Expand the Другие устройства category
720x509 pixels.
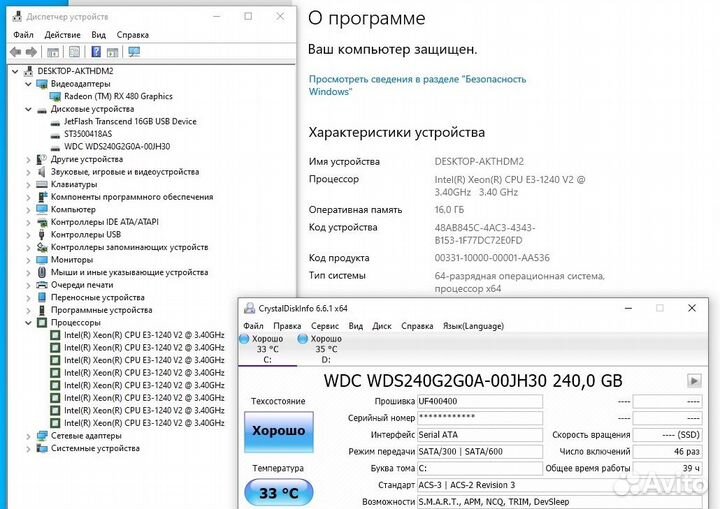28,159
